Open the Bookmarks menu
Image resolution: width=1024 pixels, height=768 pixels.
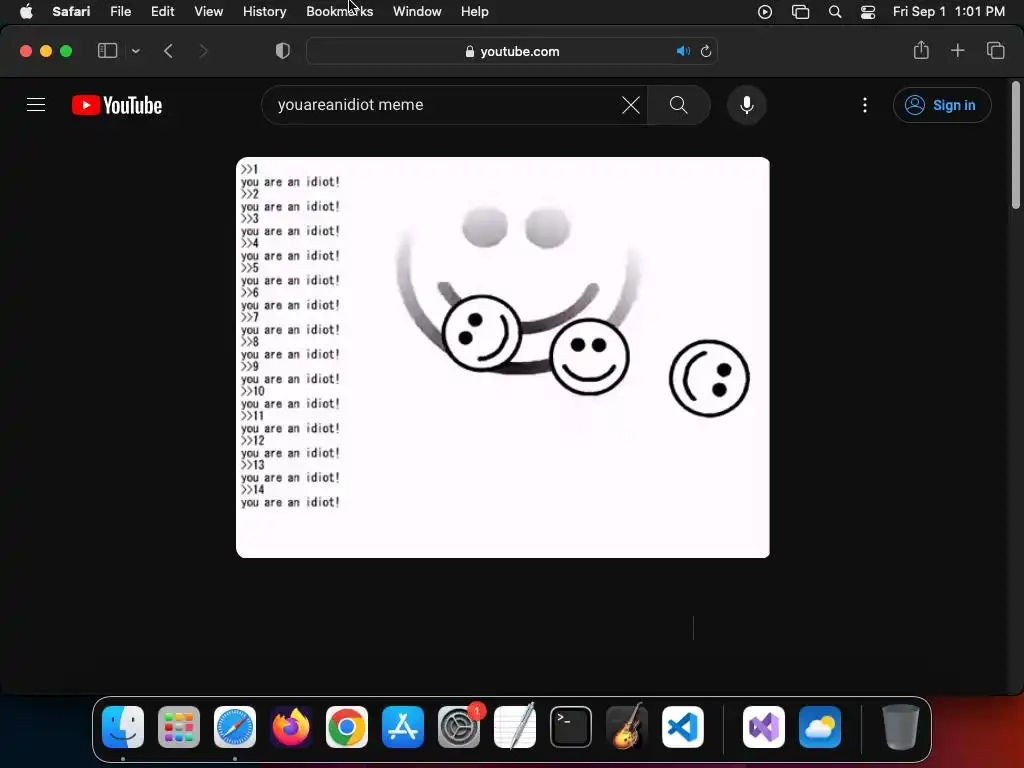[340, 12]
